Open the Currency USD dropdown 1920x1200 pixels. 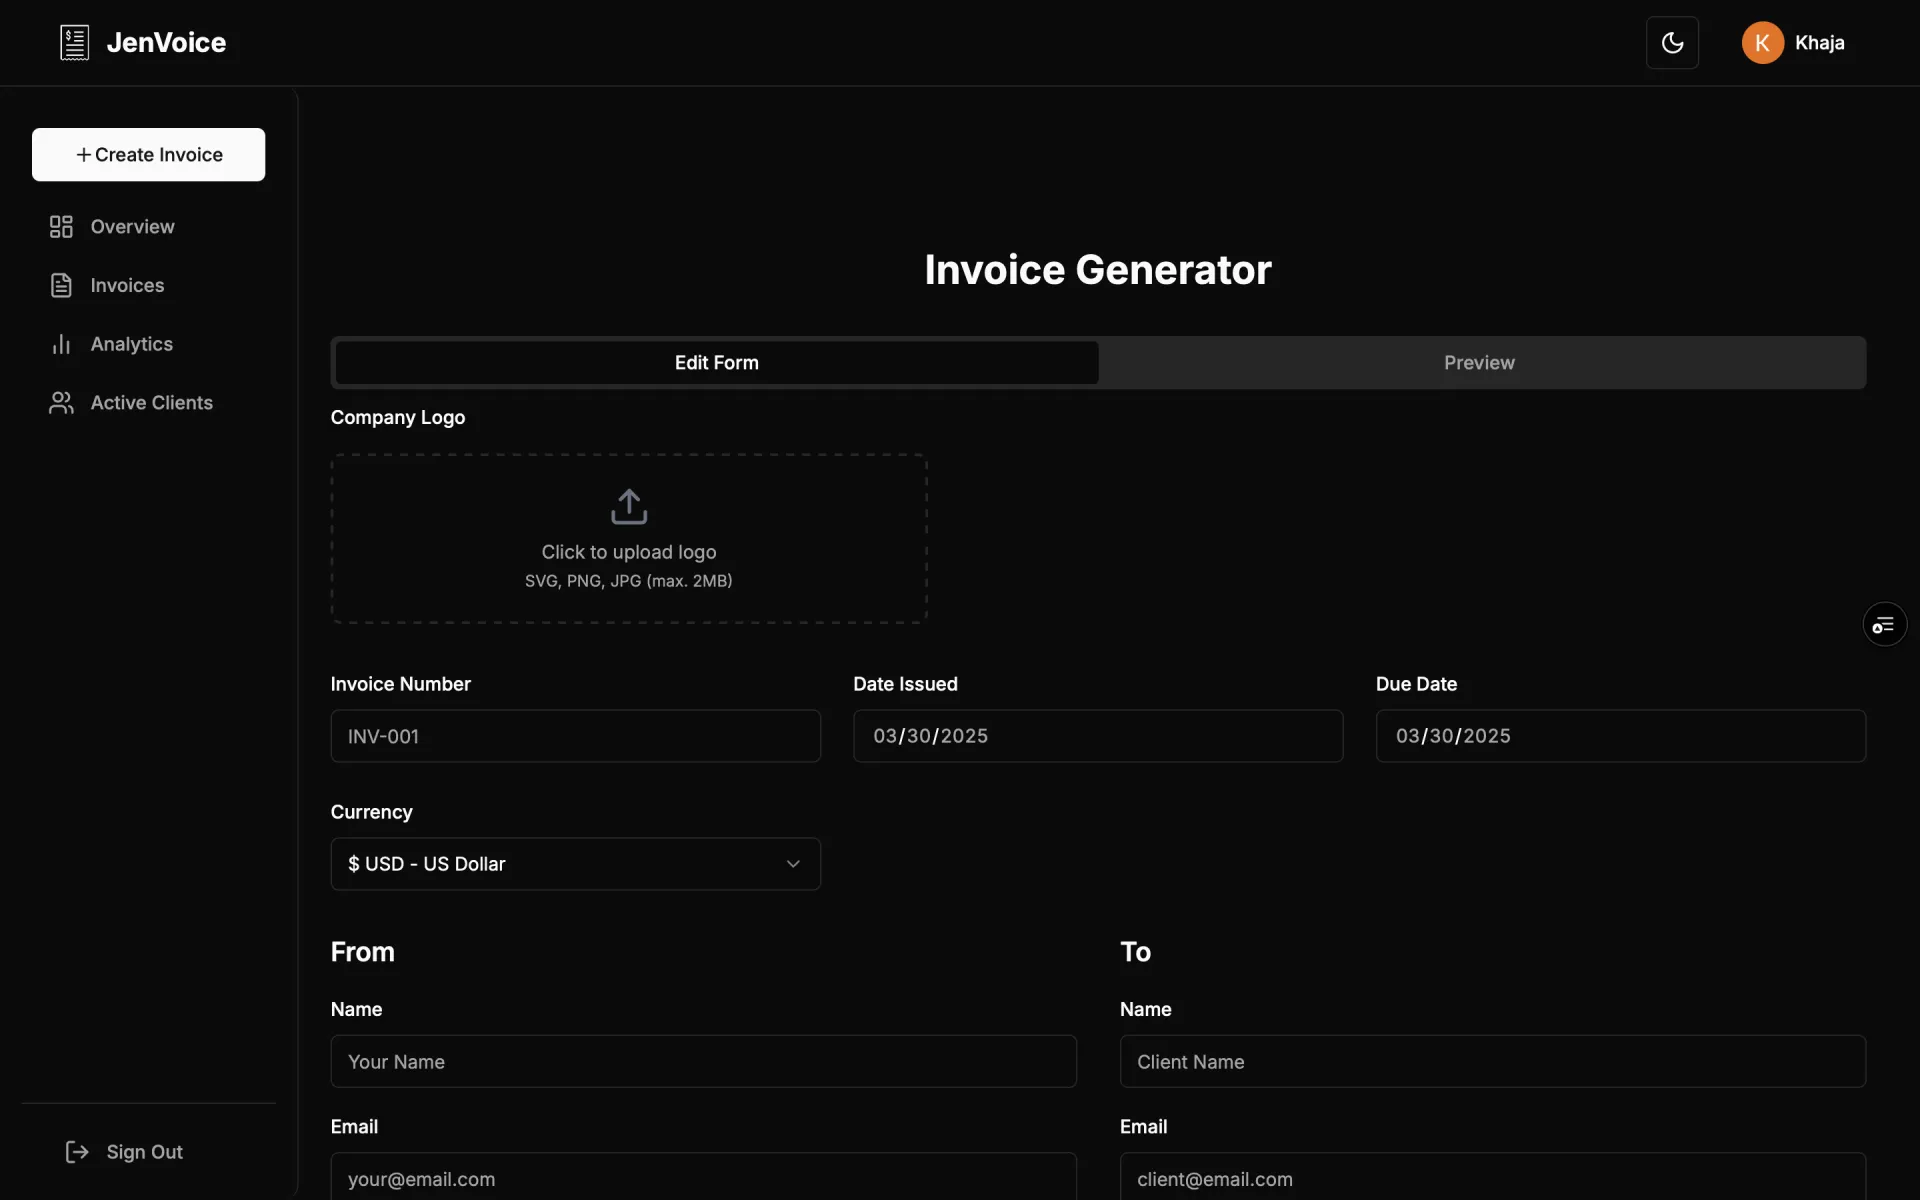[575, 864]
